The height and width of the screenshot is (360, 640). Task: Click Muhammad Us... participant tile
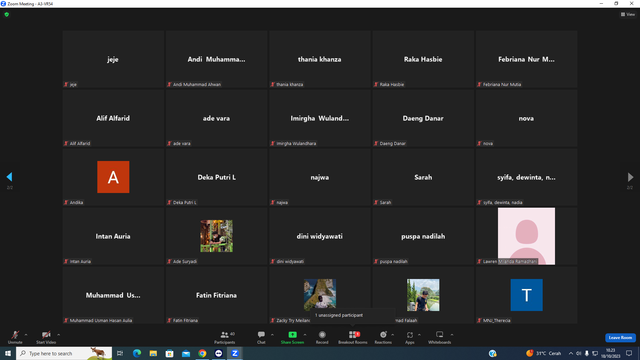tap(113, 295)
